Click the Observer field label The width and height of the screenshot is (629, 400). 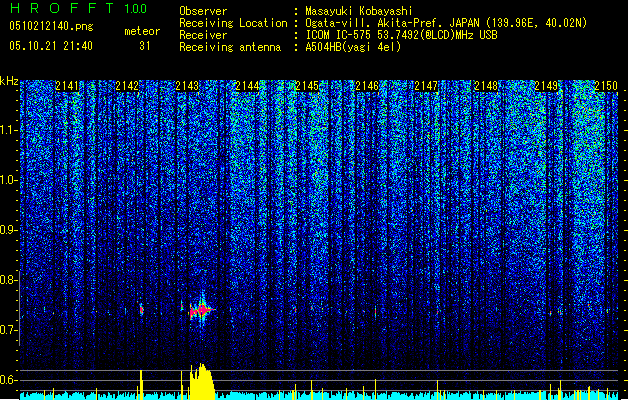(x=203, y=11)
